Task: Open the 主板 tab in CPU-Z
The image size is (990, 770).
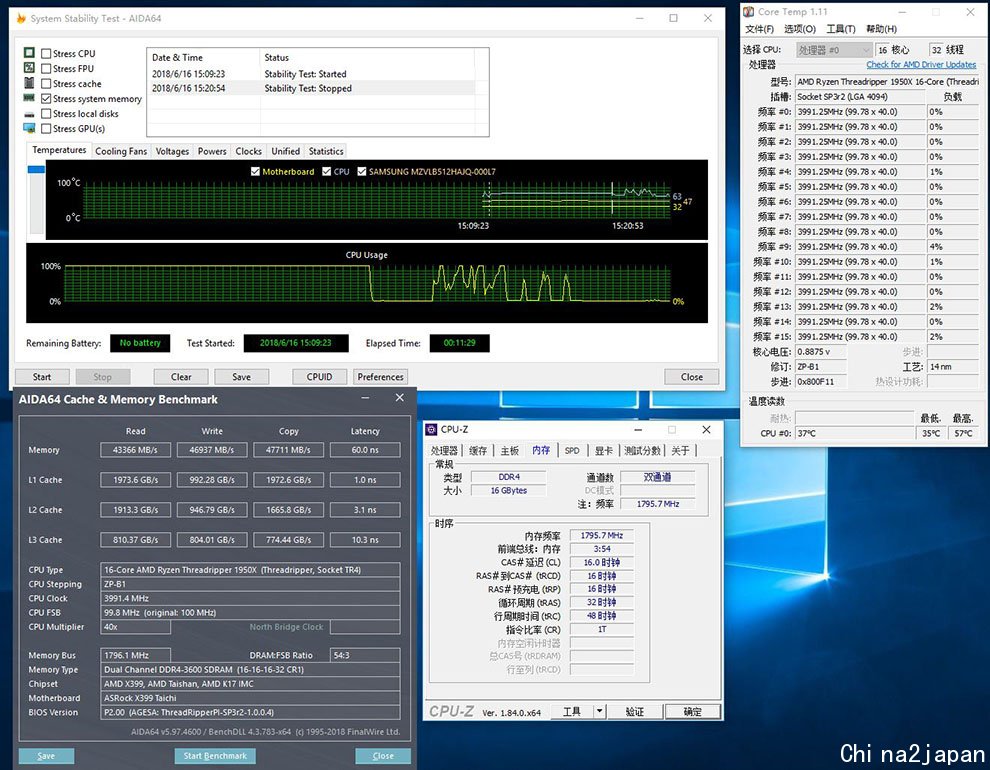Action: point(510,451)
